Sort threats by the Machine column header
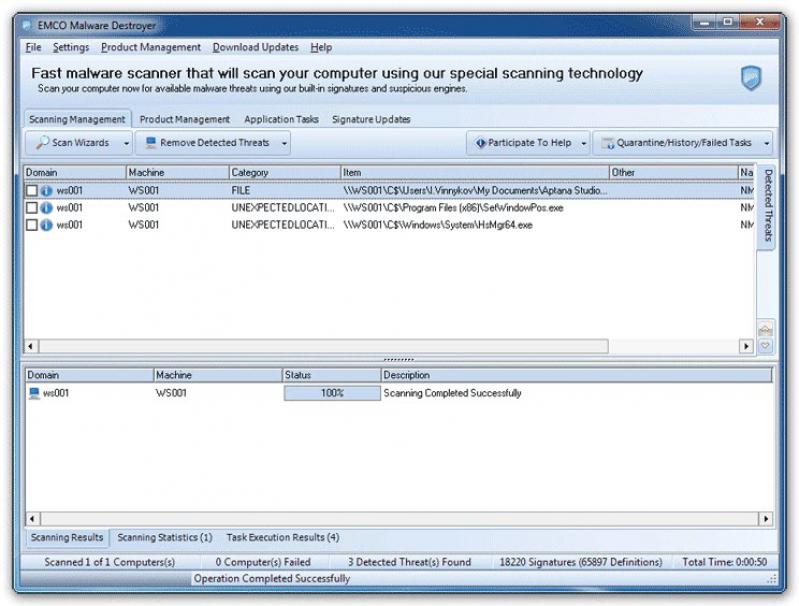 coord(177,173)
